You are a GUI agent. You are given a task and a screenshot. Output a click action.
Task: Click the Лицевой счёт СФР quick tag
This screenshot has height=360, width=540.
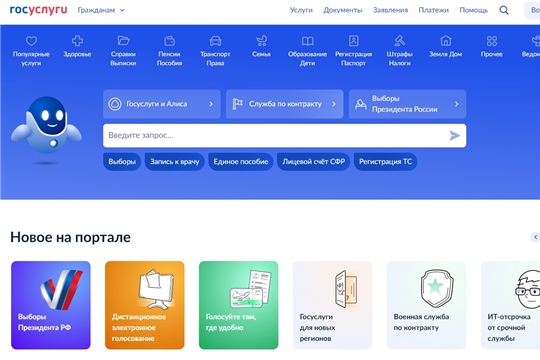(313, 162)
